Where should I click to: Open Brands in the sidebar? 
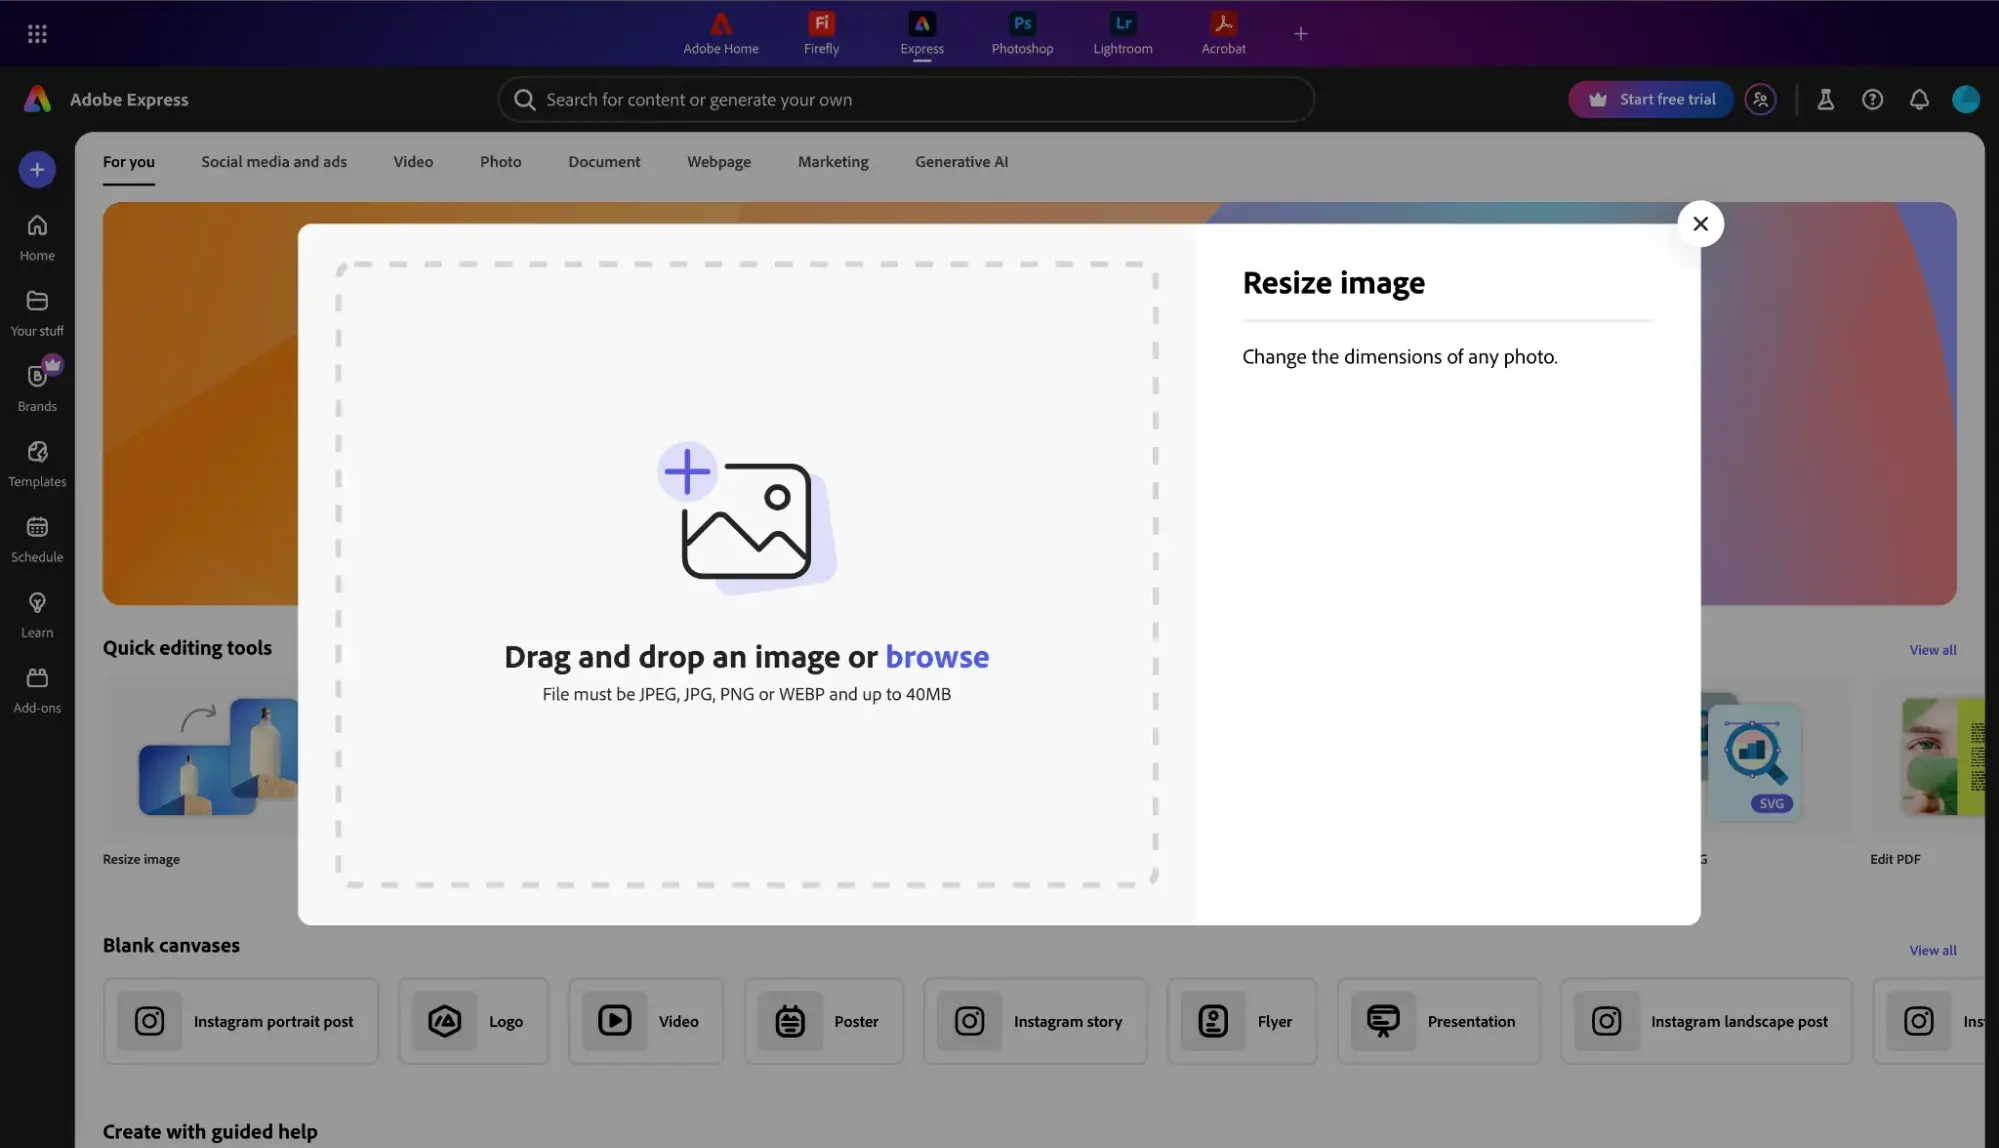point(37,384)
